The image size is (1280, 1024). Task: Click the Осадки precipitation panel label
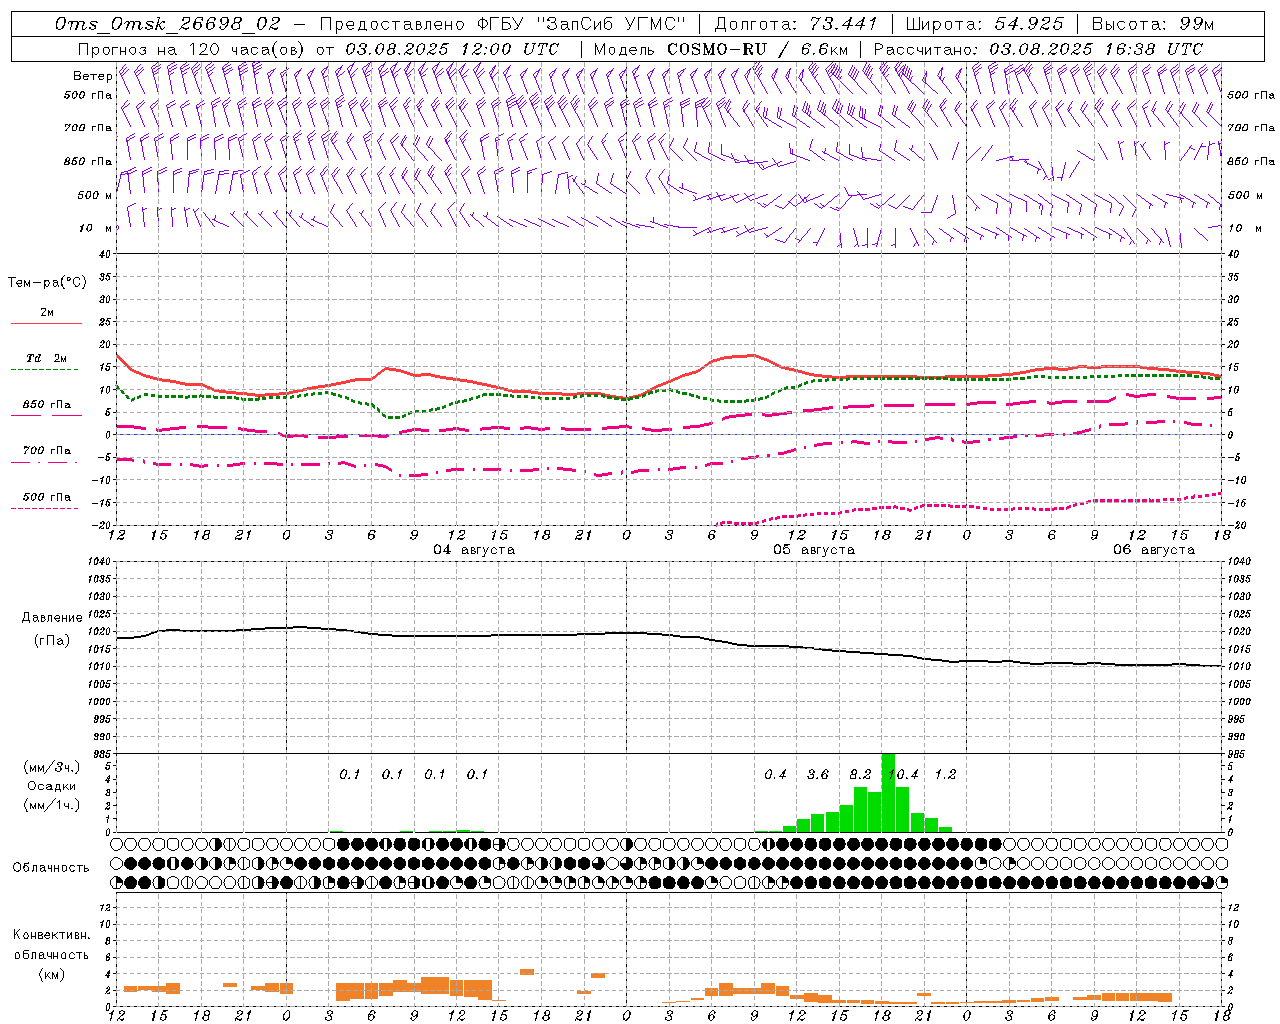[x=52, y=786]
